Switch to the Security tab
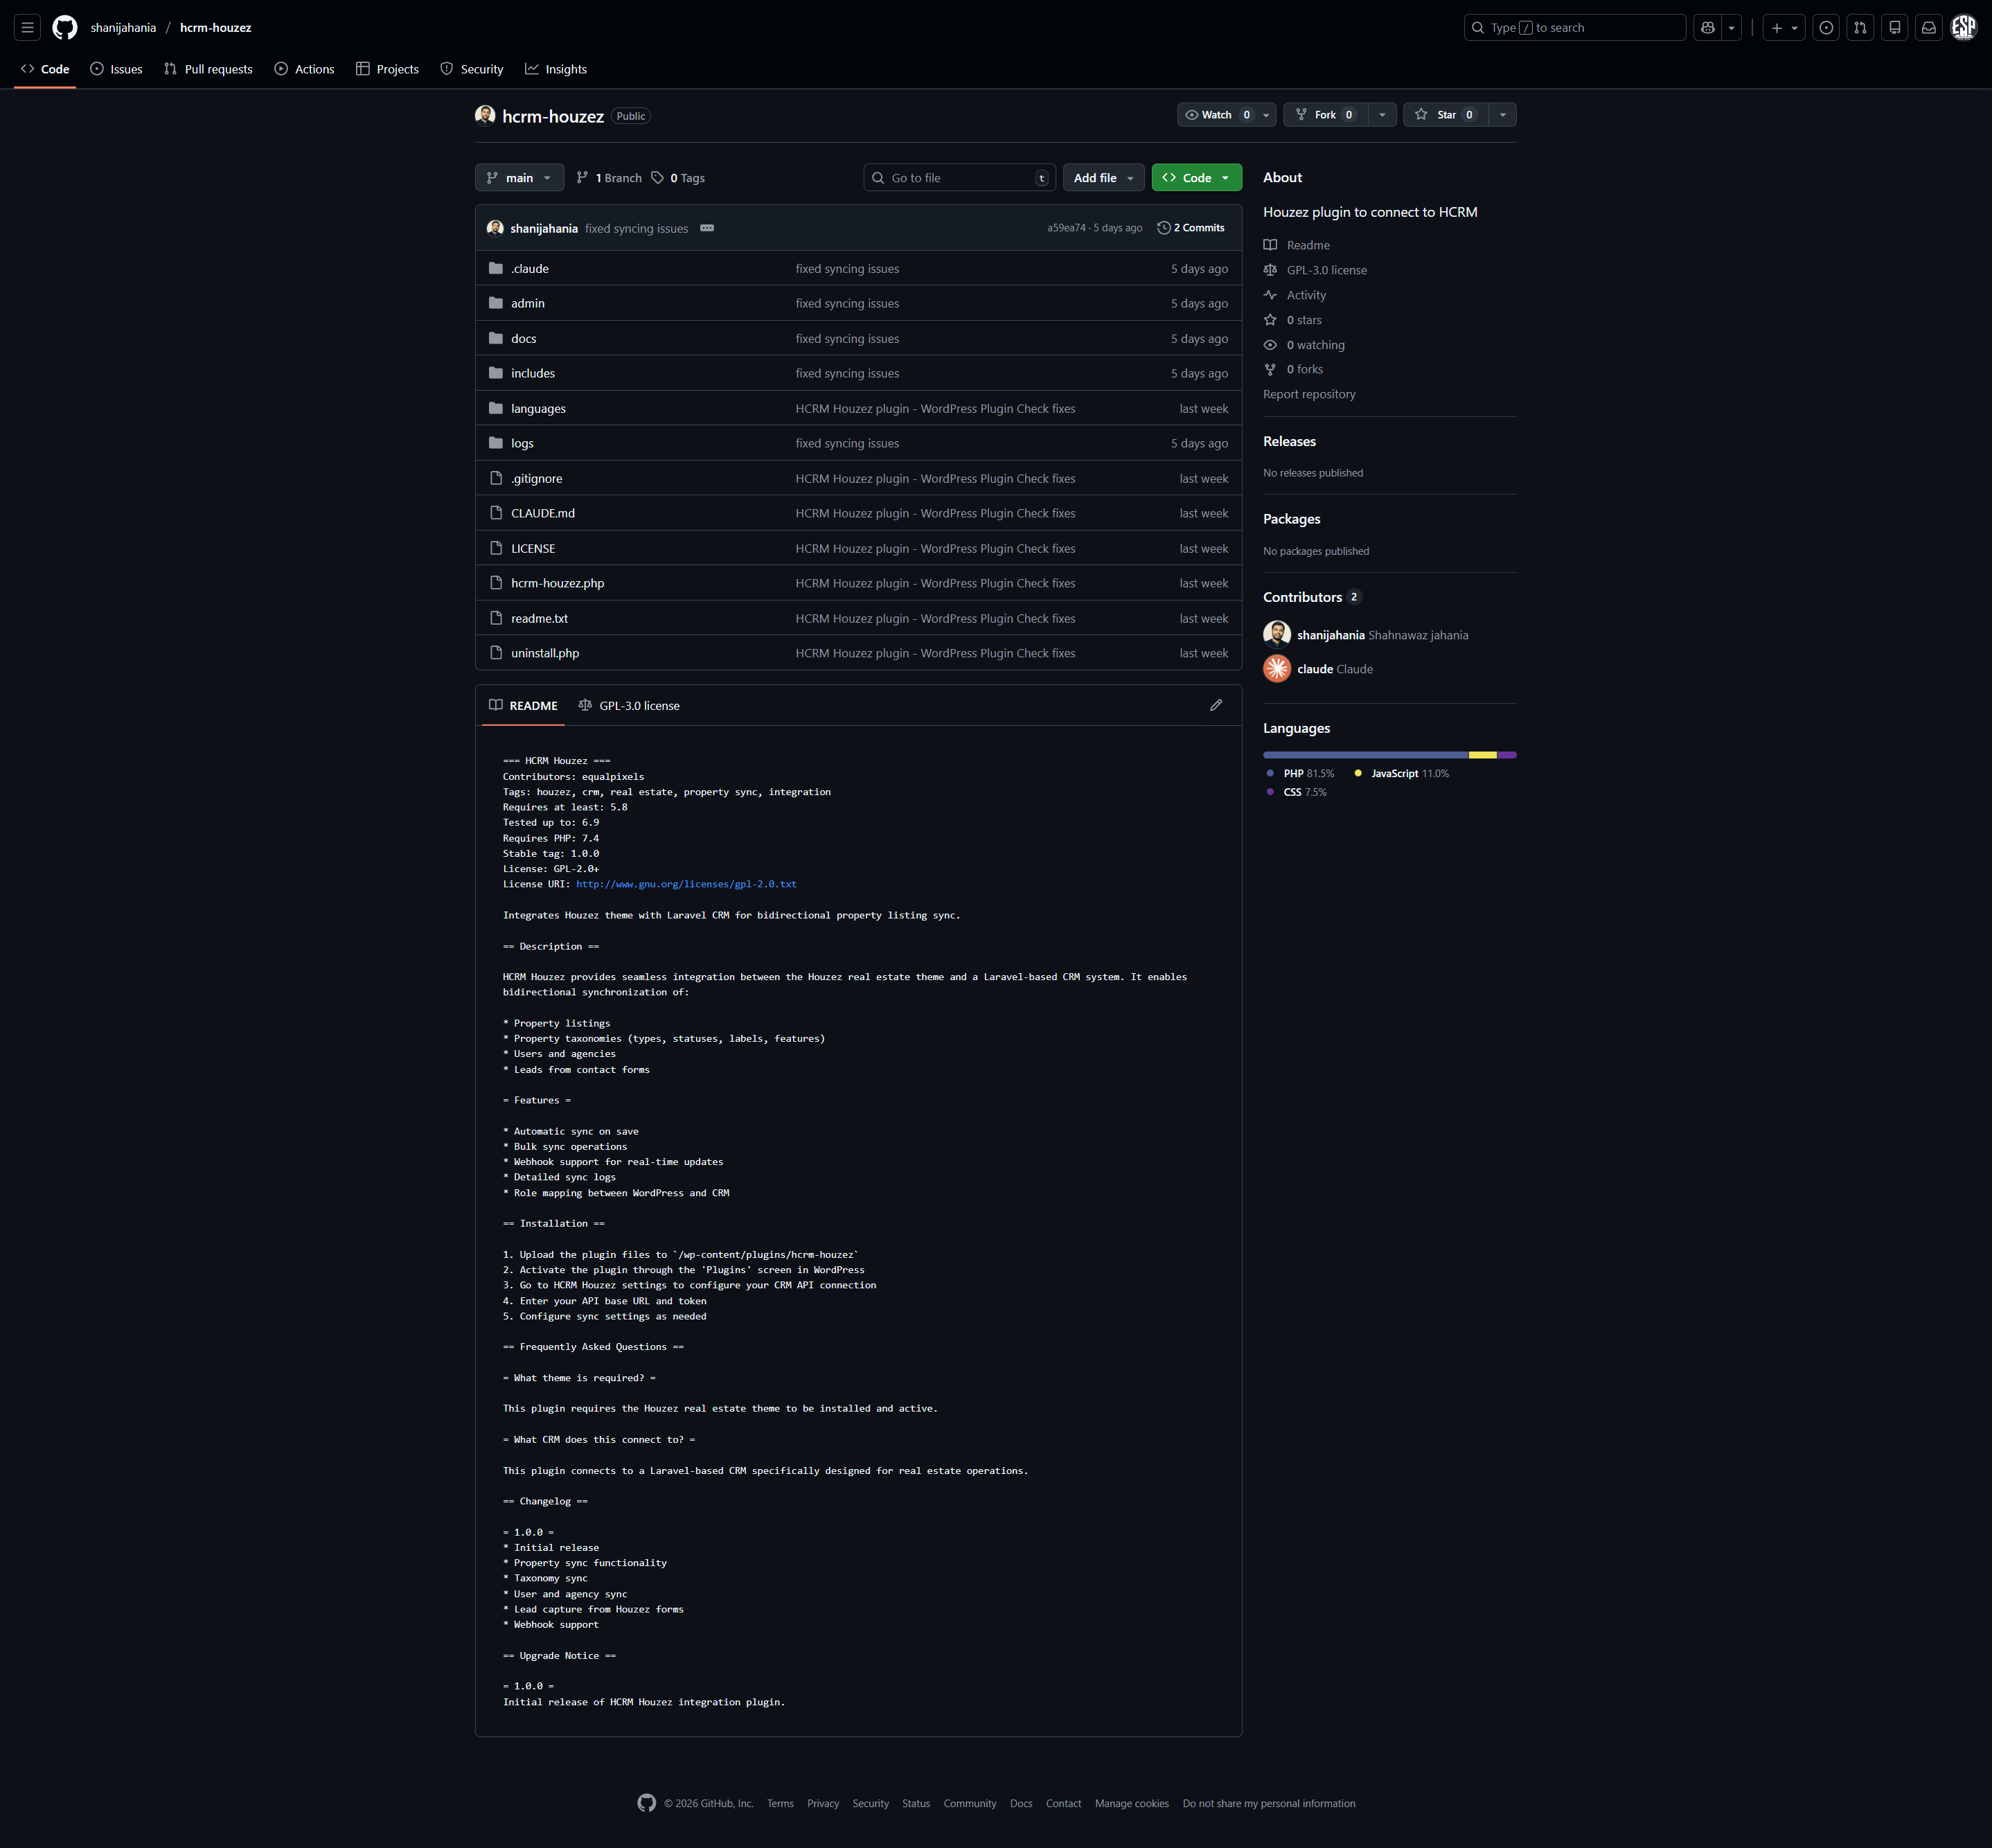Screen dimensions: 1992x1848 (x=472, y=69)
